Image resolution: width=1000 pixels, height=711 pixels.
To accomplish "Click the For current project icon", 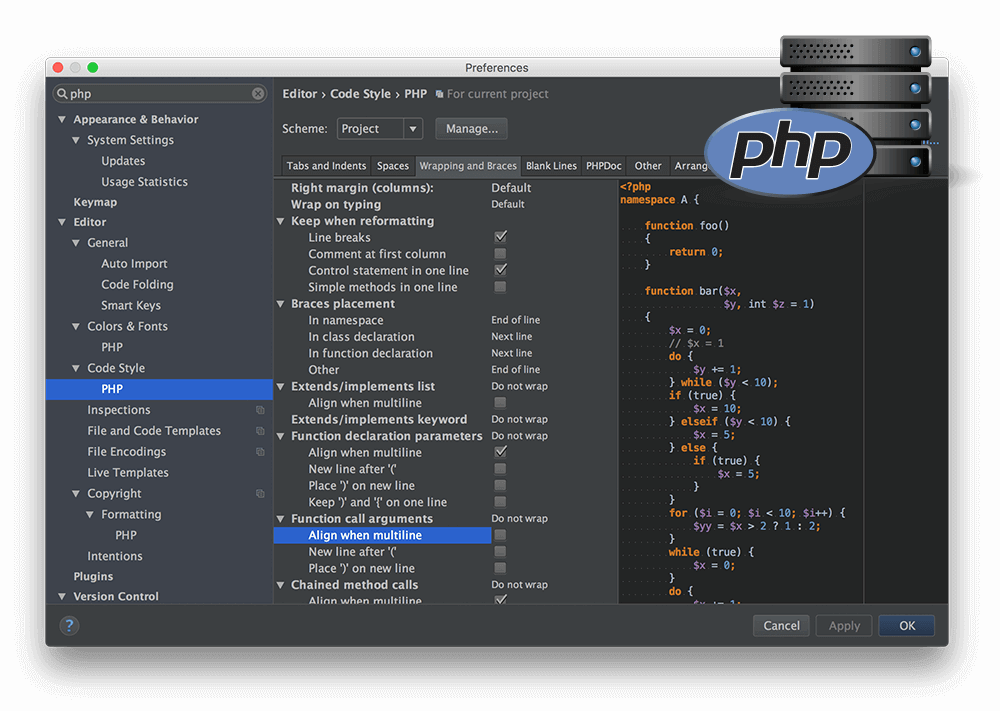I will [439, 94].
